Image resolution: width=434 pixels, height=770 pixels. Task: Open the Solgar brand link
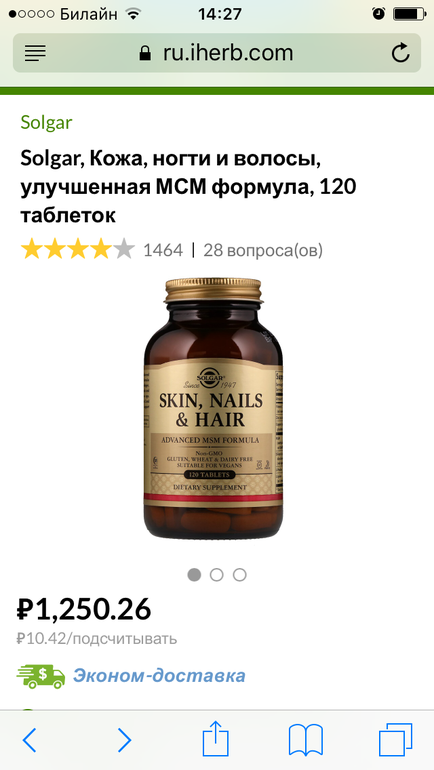(46, 123)
